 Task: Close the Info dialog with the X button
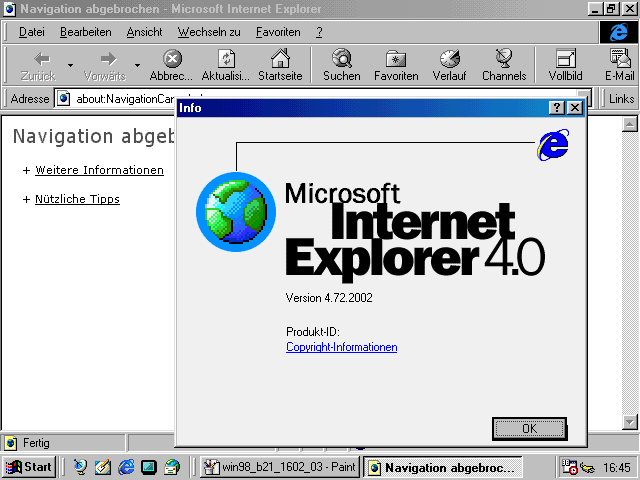(x=575, y=108)
